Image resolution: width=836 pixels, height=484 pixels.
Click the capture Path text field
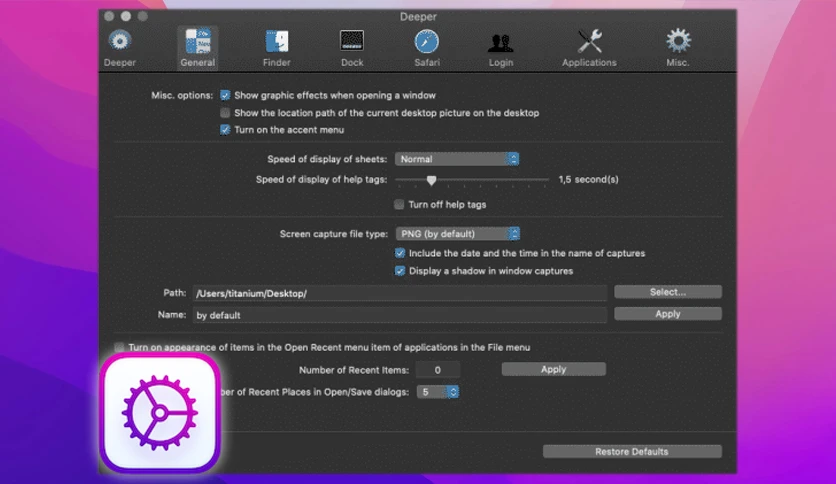point(400,293)
